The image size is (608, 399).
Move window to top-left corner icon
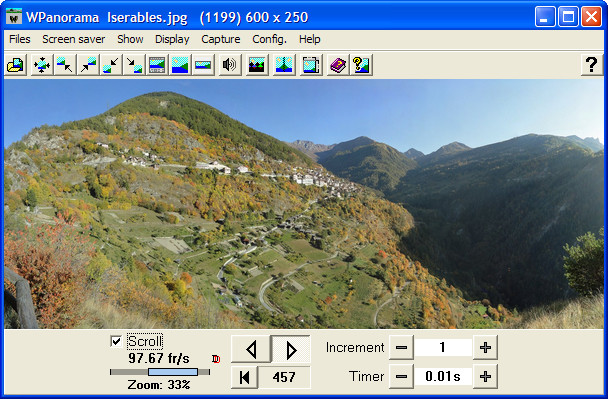click(64, 64)
